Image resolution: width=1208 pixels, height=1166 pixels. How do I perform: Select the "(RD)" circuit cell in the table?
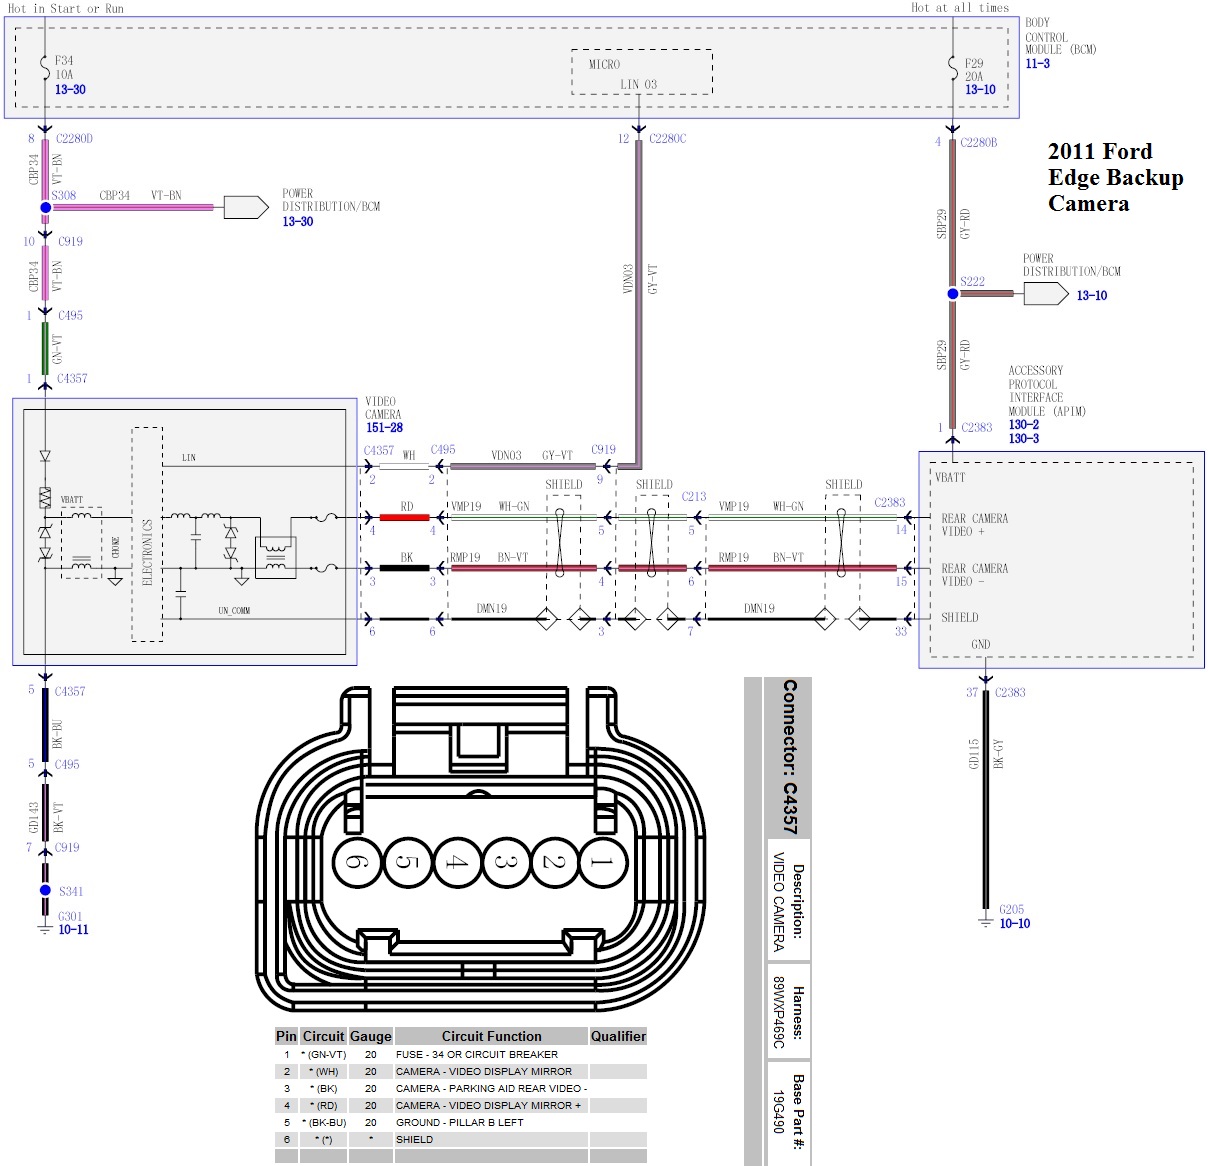coord(324,1105)
